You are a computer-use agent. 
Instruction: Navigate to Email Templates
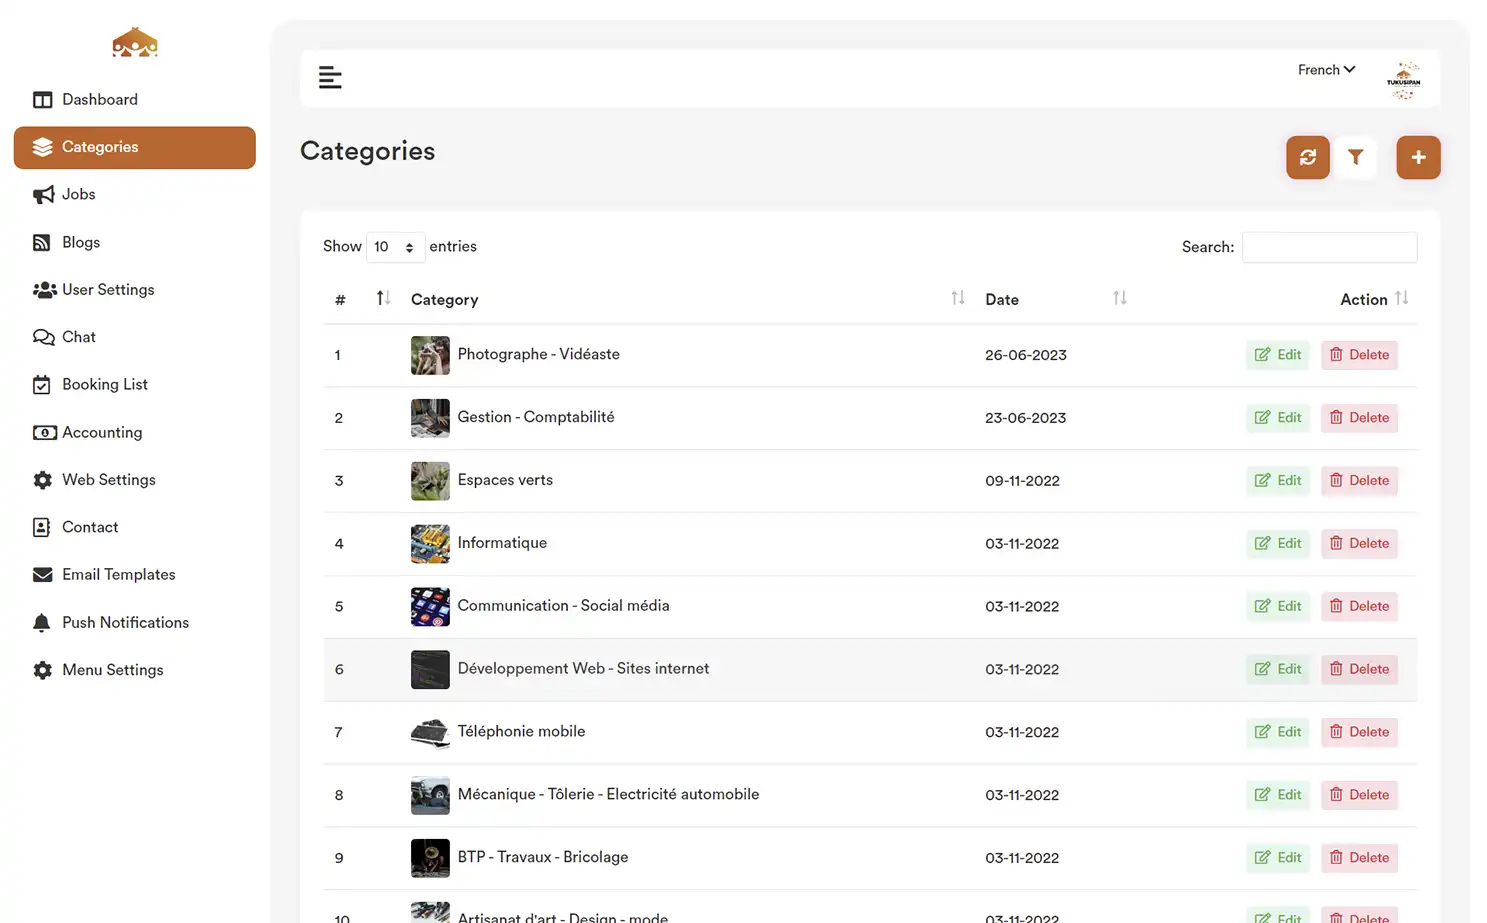tap(118, 574)
